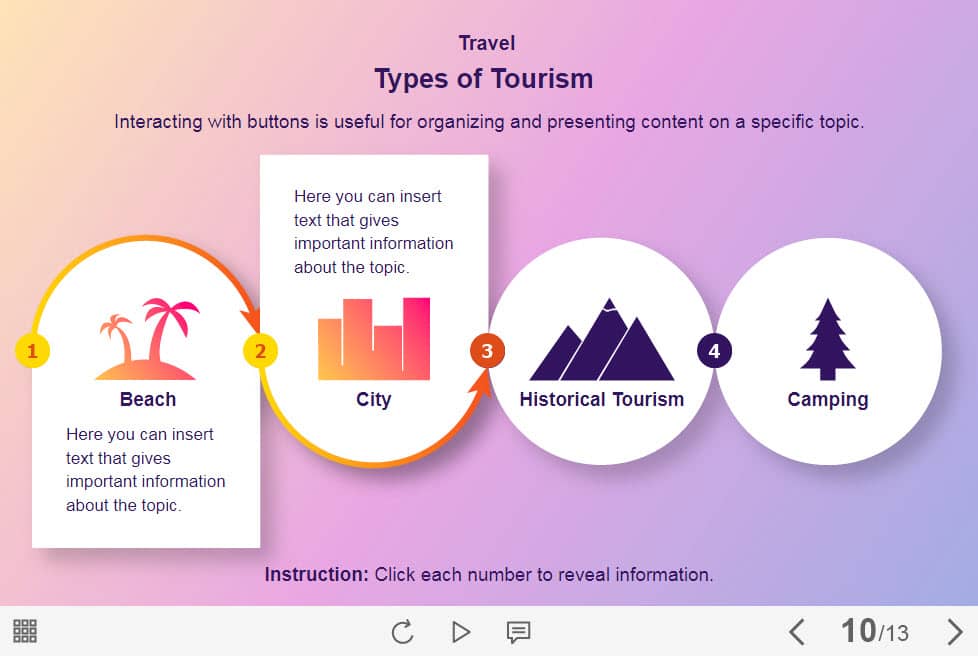Image resolution: width=978 pixels, height=656 pixels.
Task: Select the pine tree Camping icon
Action: pos(827,339)
